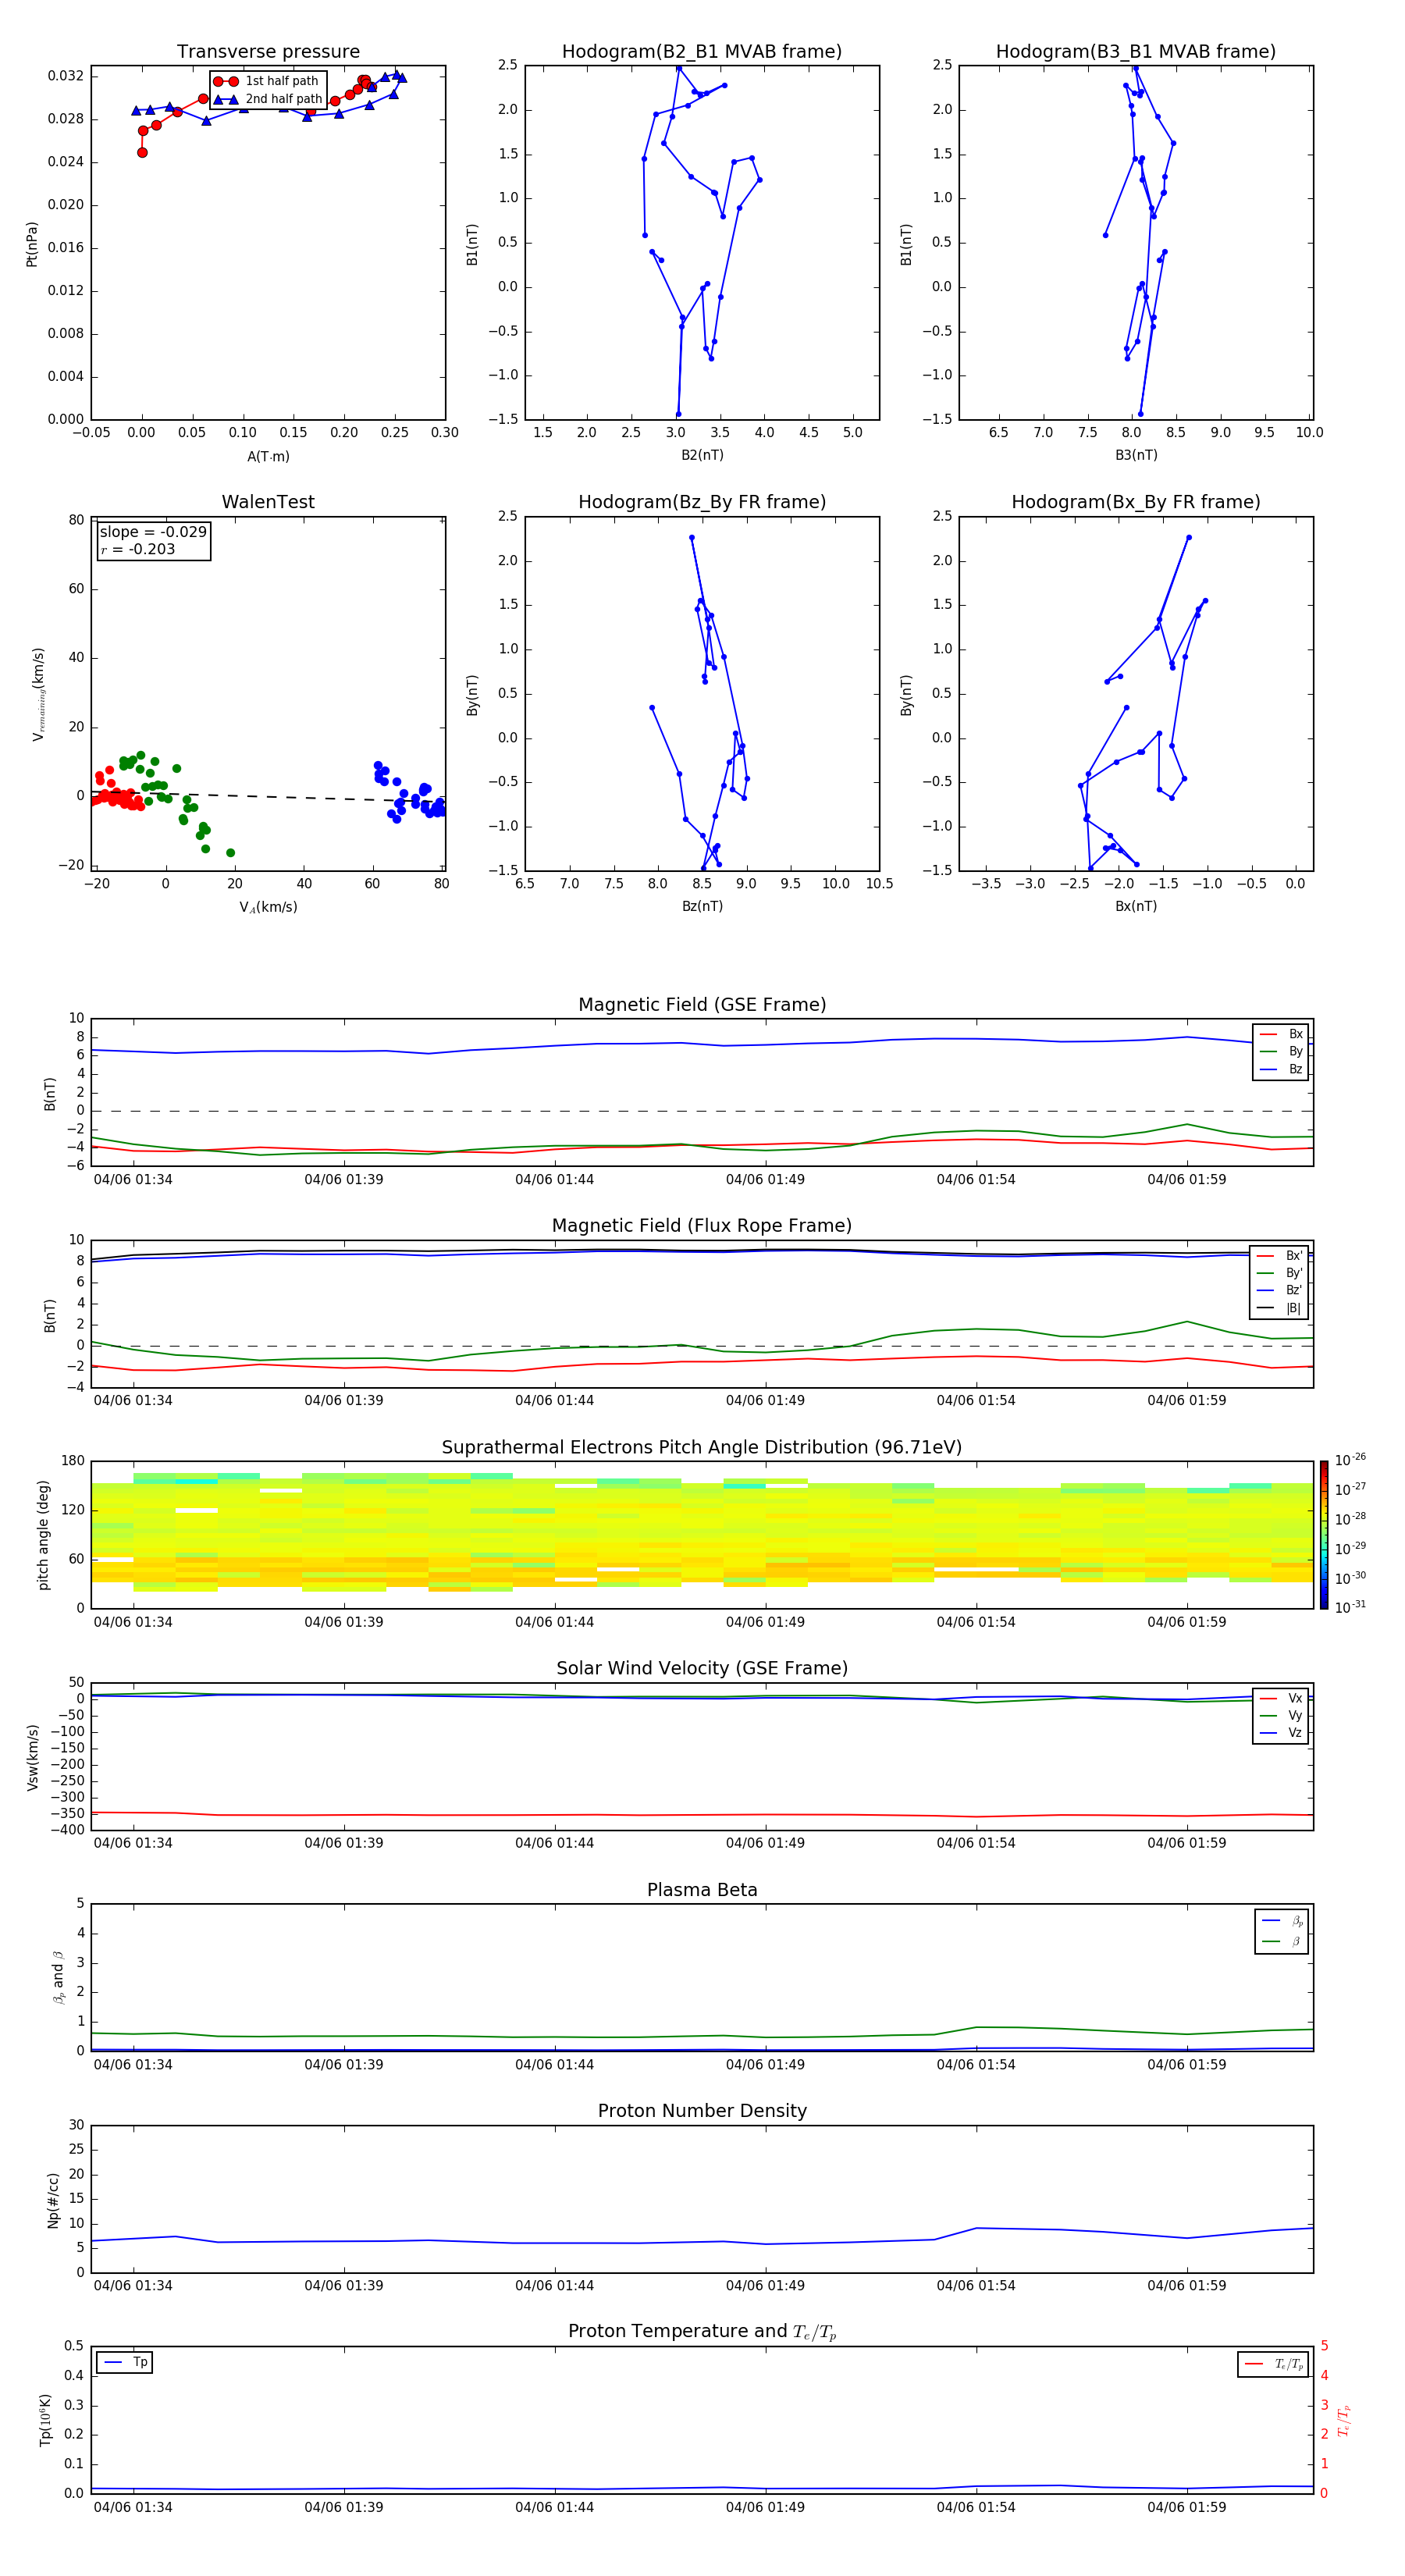1405x2576 pixels.
Task: Click the "Bx'" entry in flux rope legend
Action: point(1280,1256)
